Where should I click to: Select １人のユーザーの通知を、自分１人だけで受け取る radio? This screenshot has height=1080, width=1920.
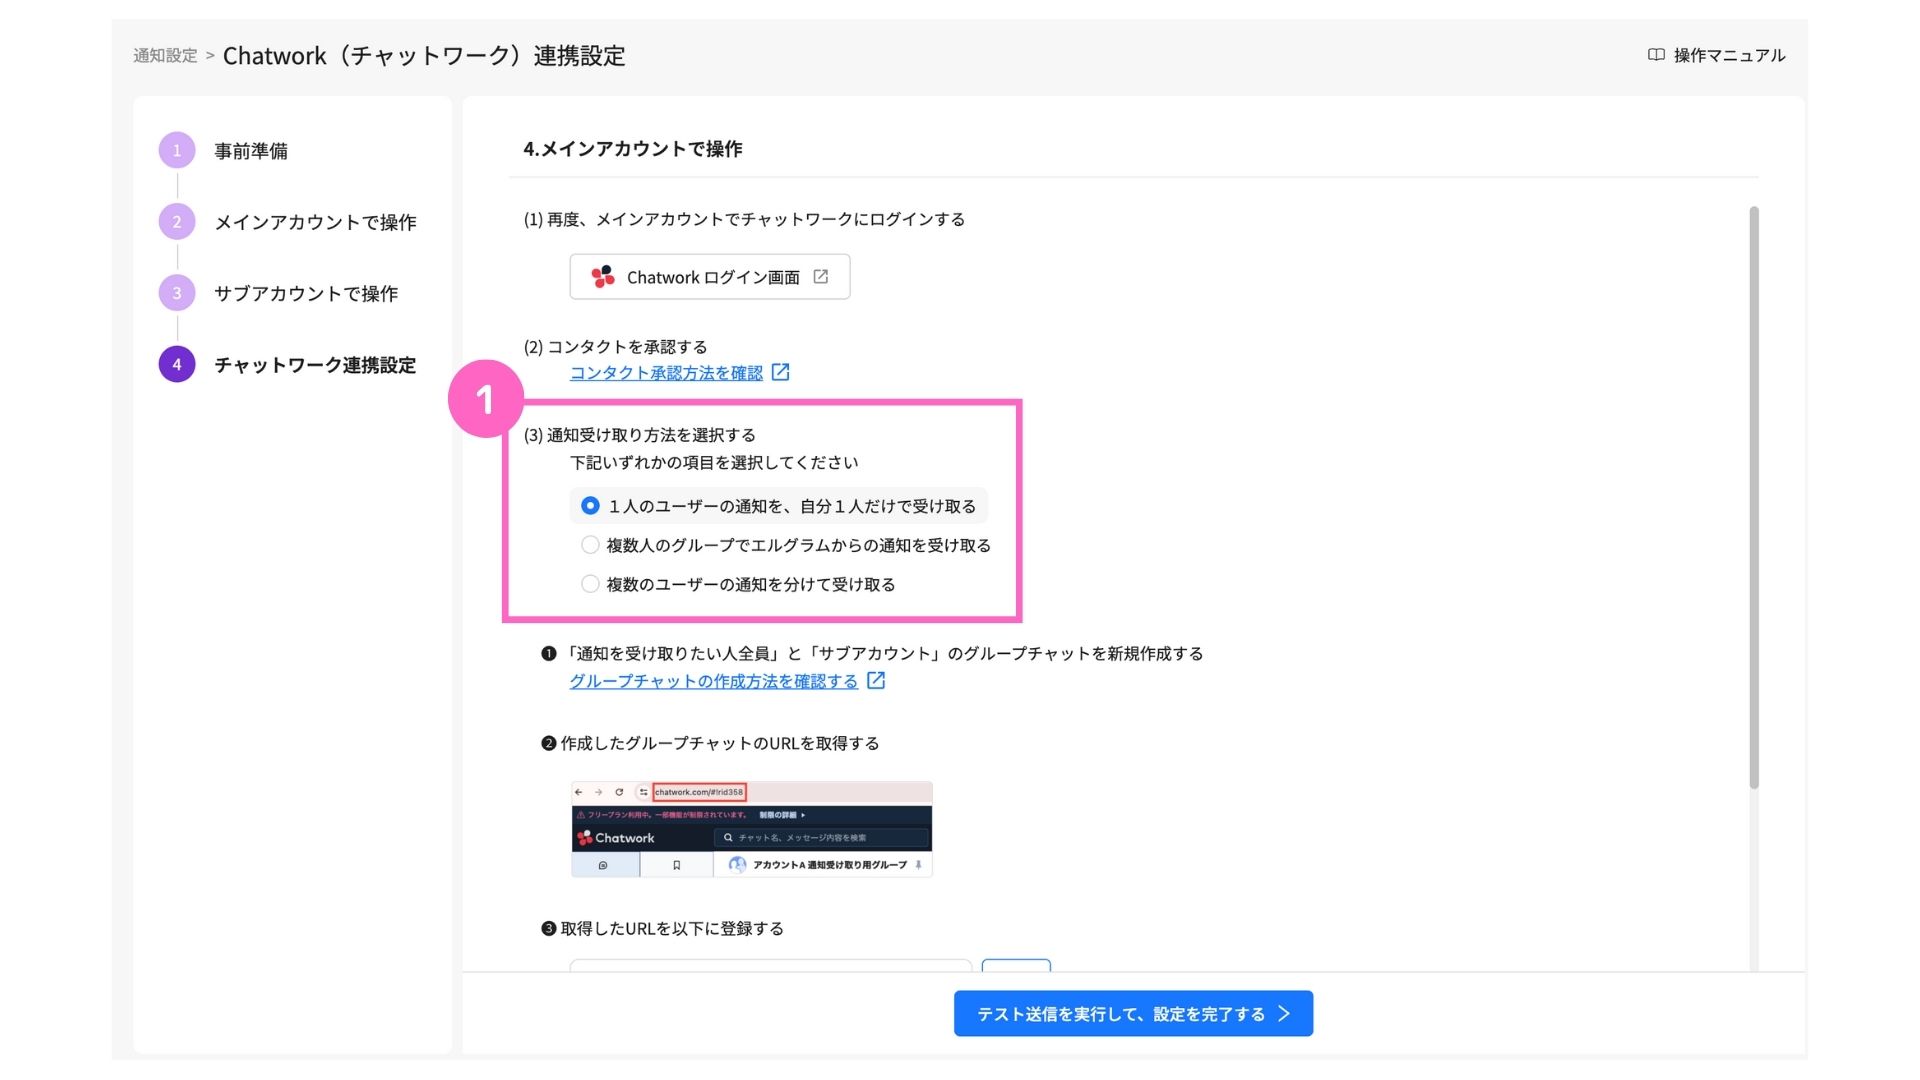coord(590,506)
